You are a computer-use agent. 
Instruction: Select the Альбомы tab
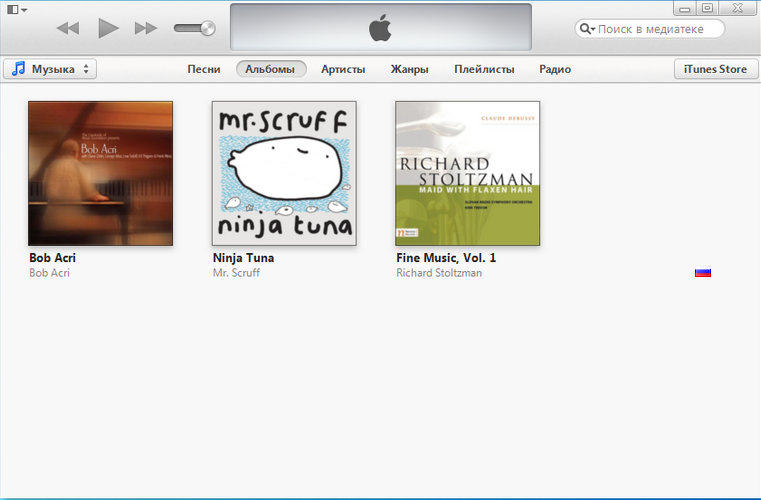(271, 69)
